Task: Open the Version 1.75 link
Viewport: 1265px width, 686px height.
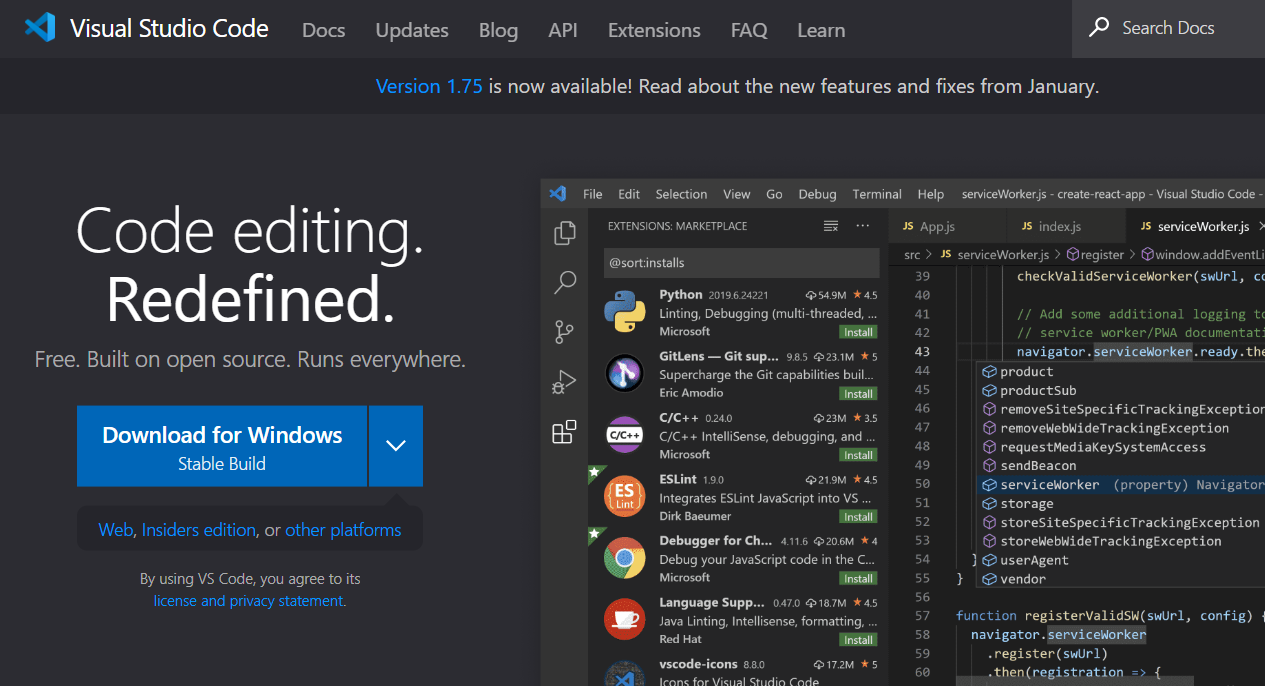Action: pos(429,86)
